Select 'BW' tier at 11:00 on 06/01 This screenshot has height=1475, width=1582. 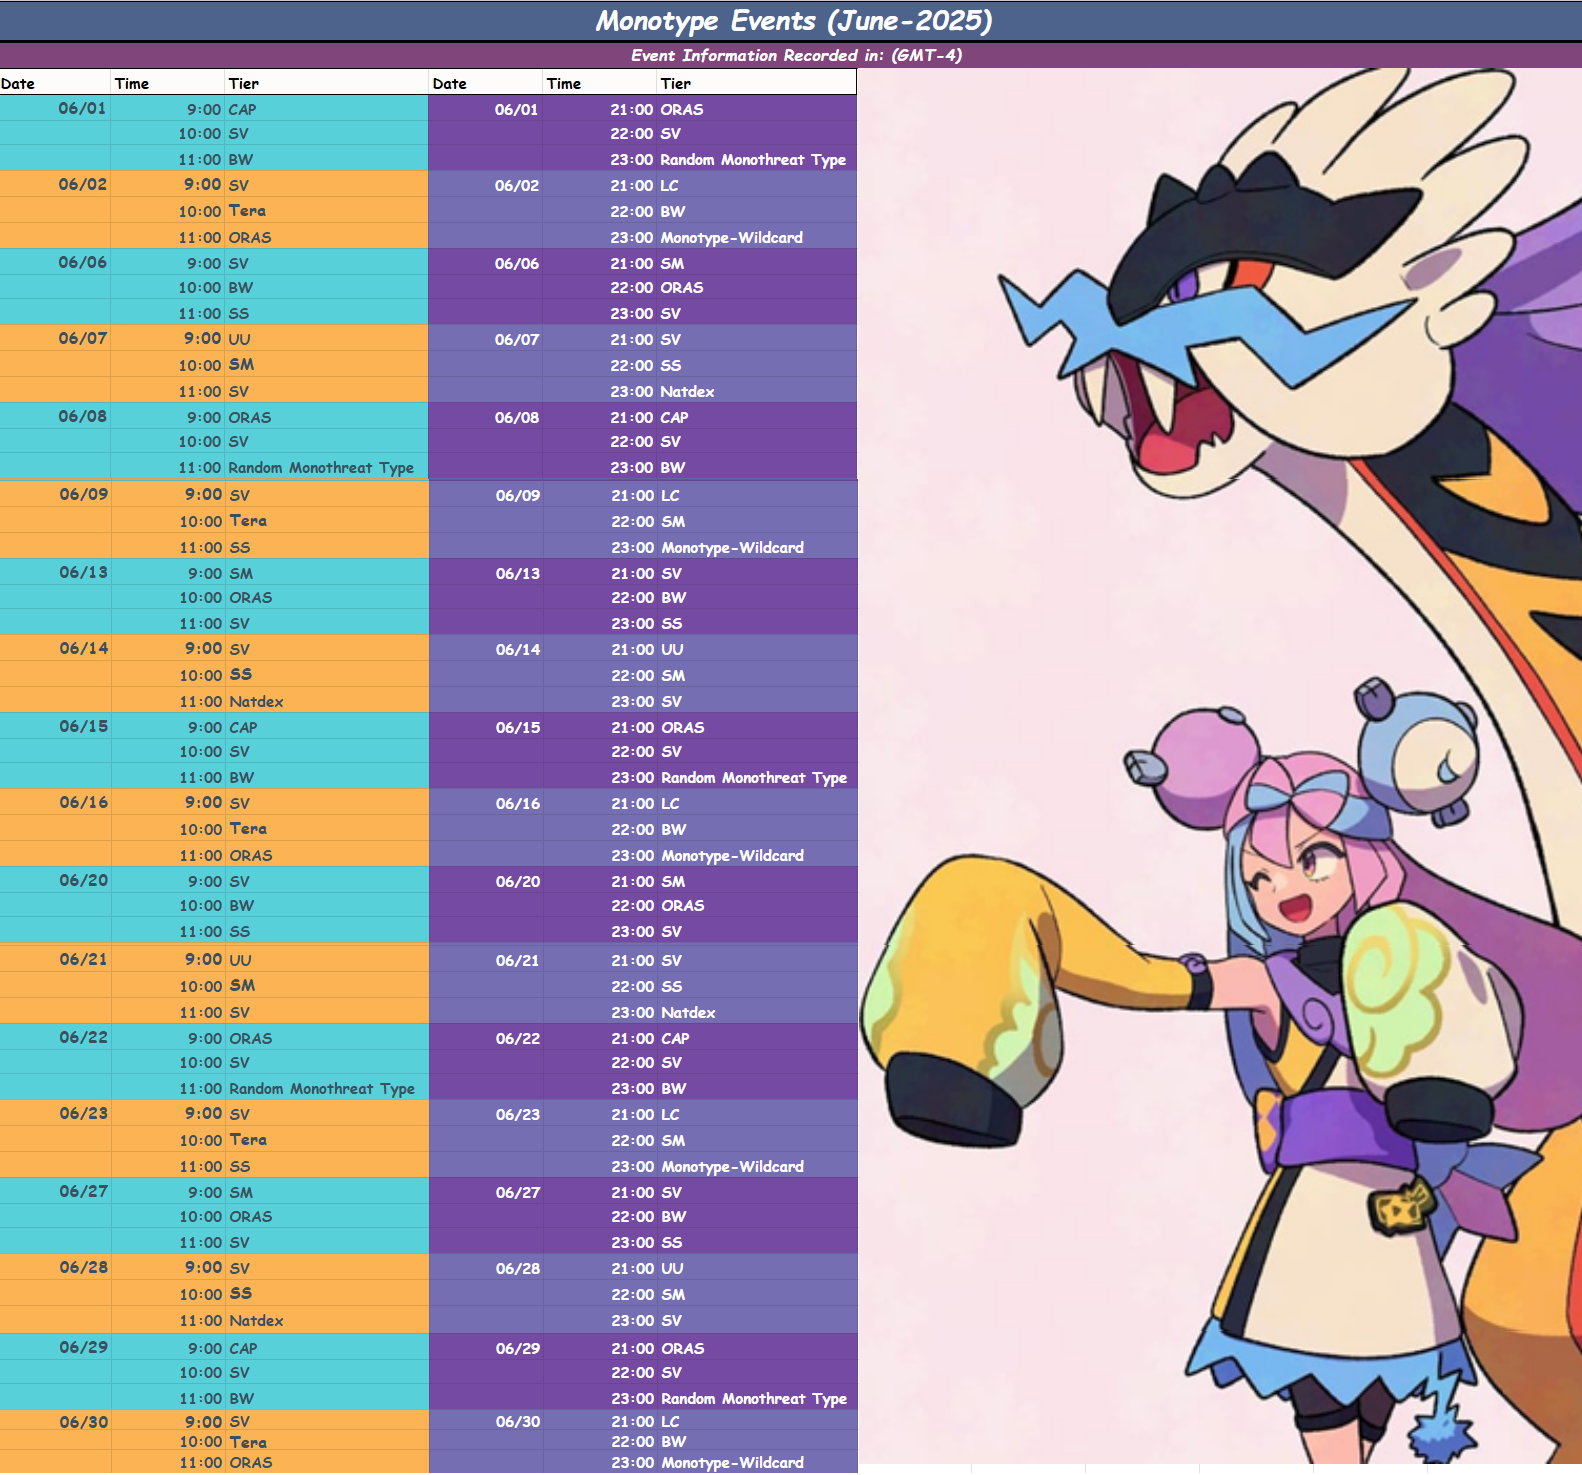coord(241,160)
